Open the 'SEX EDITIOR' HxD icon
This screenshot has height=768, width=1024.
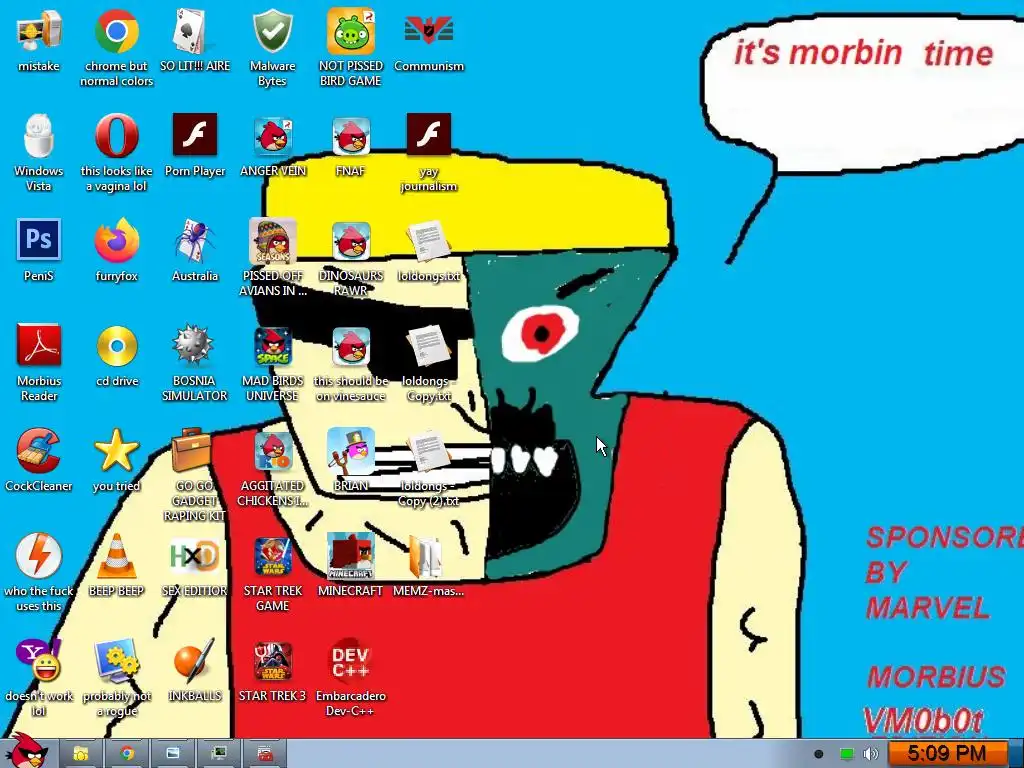[195, 556]
